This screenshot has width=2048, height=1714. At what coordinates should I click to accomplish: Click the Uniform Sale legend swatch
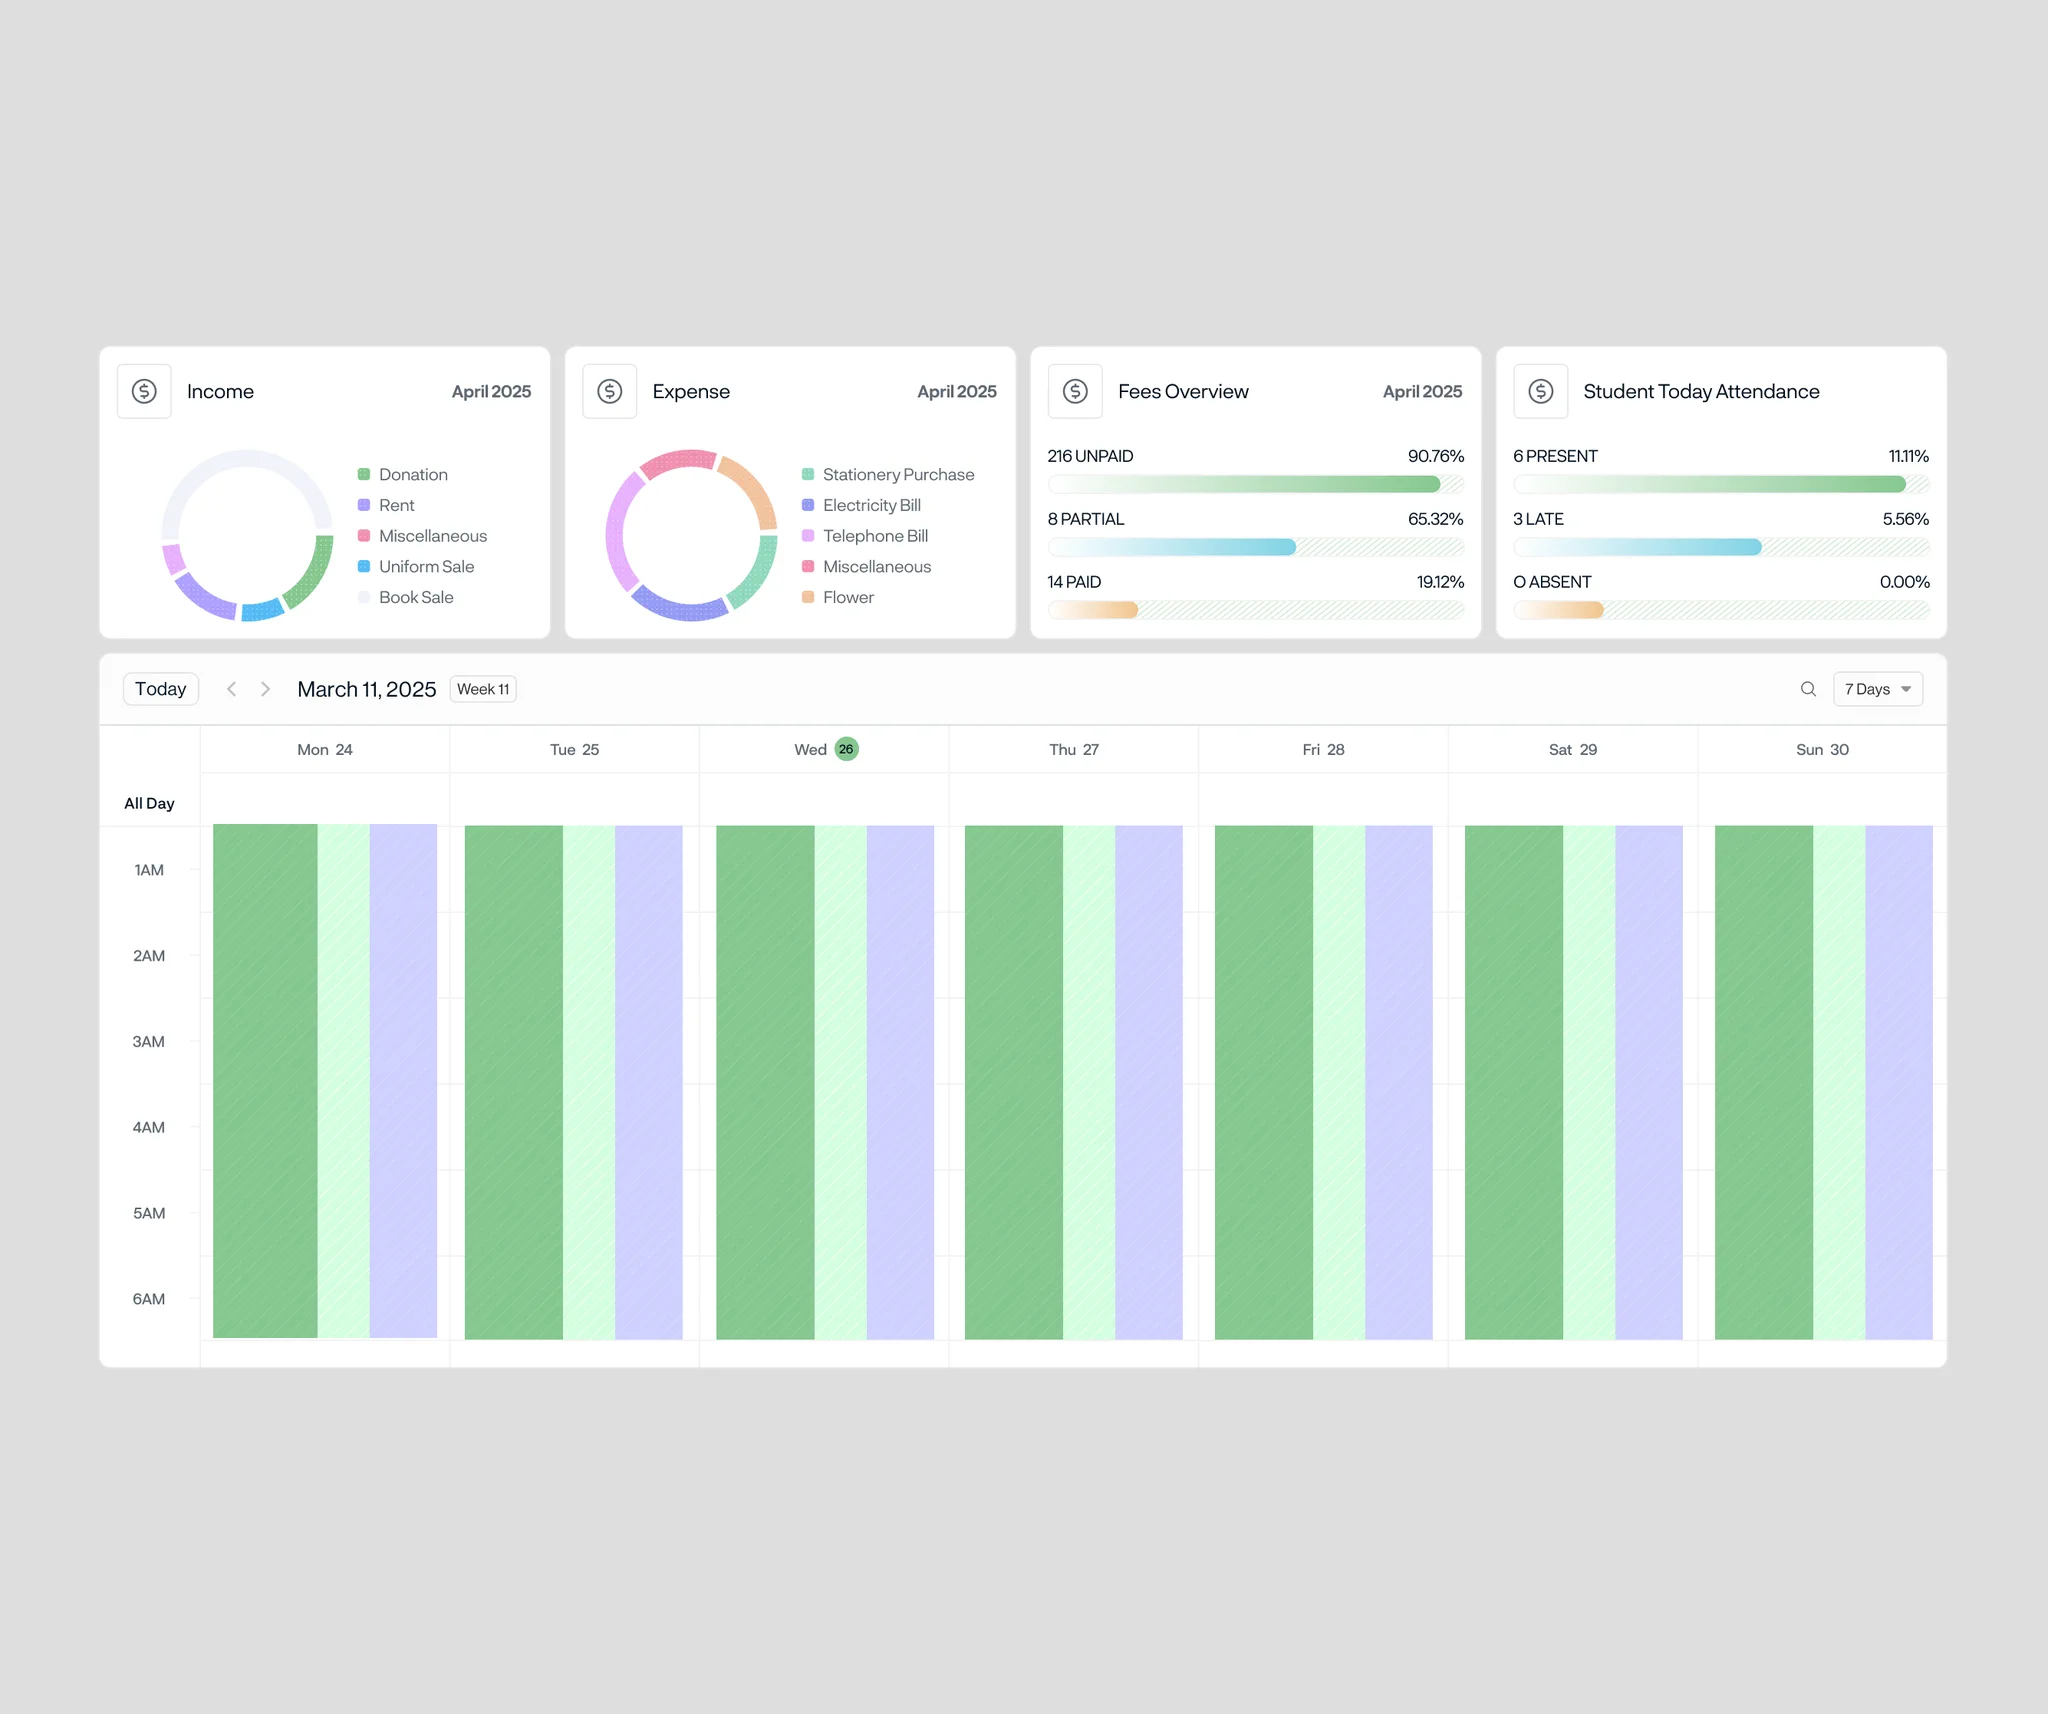click(x=364, y=566)
